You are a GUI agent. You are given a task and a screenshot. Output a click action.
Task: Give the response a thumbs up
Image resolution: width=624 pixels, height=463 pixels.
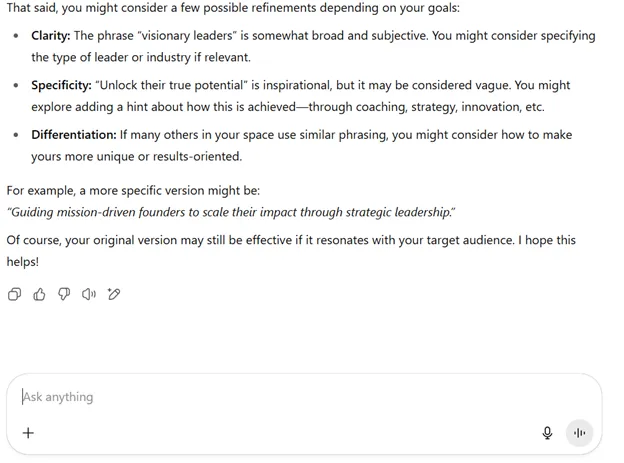39,294
